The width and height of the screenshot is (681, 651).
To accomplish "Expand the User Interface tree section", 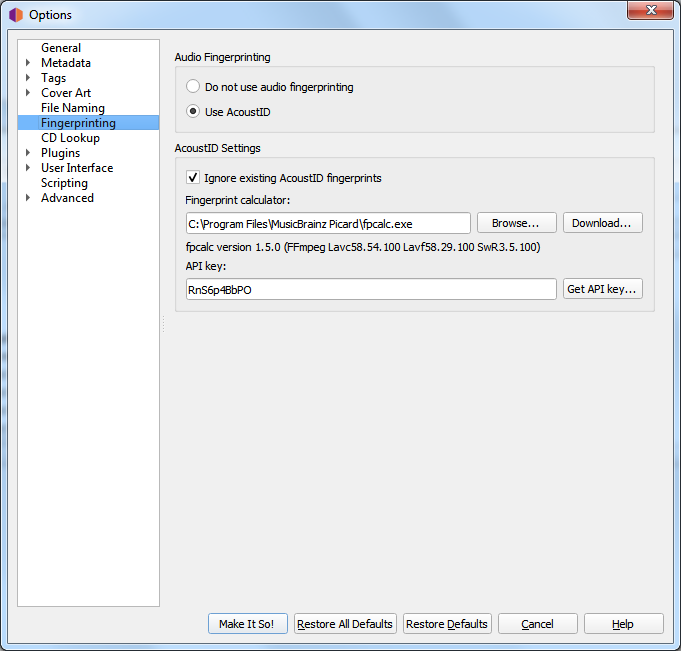I will (28, 168).
